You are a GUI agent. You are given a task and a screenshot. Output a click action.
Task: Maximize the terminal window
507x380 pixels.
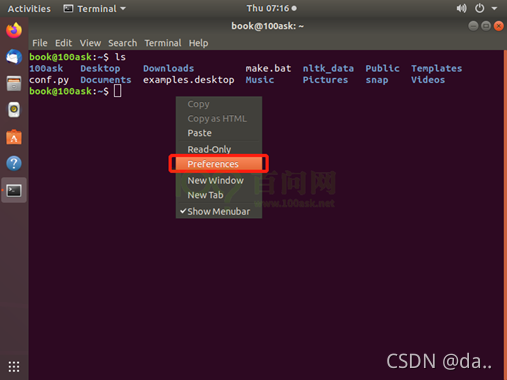(x=486, y=26)
